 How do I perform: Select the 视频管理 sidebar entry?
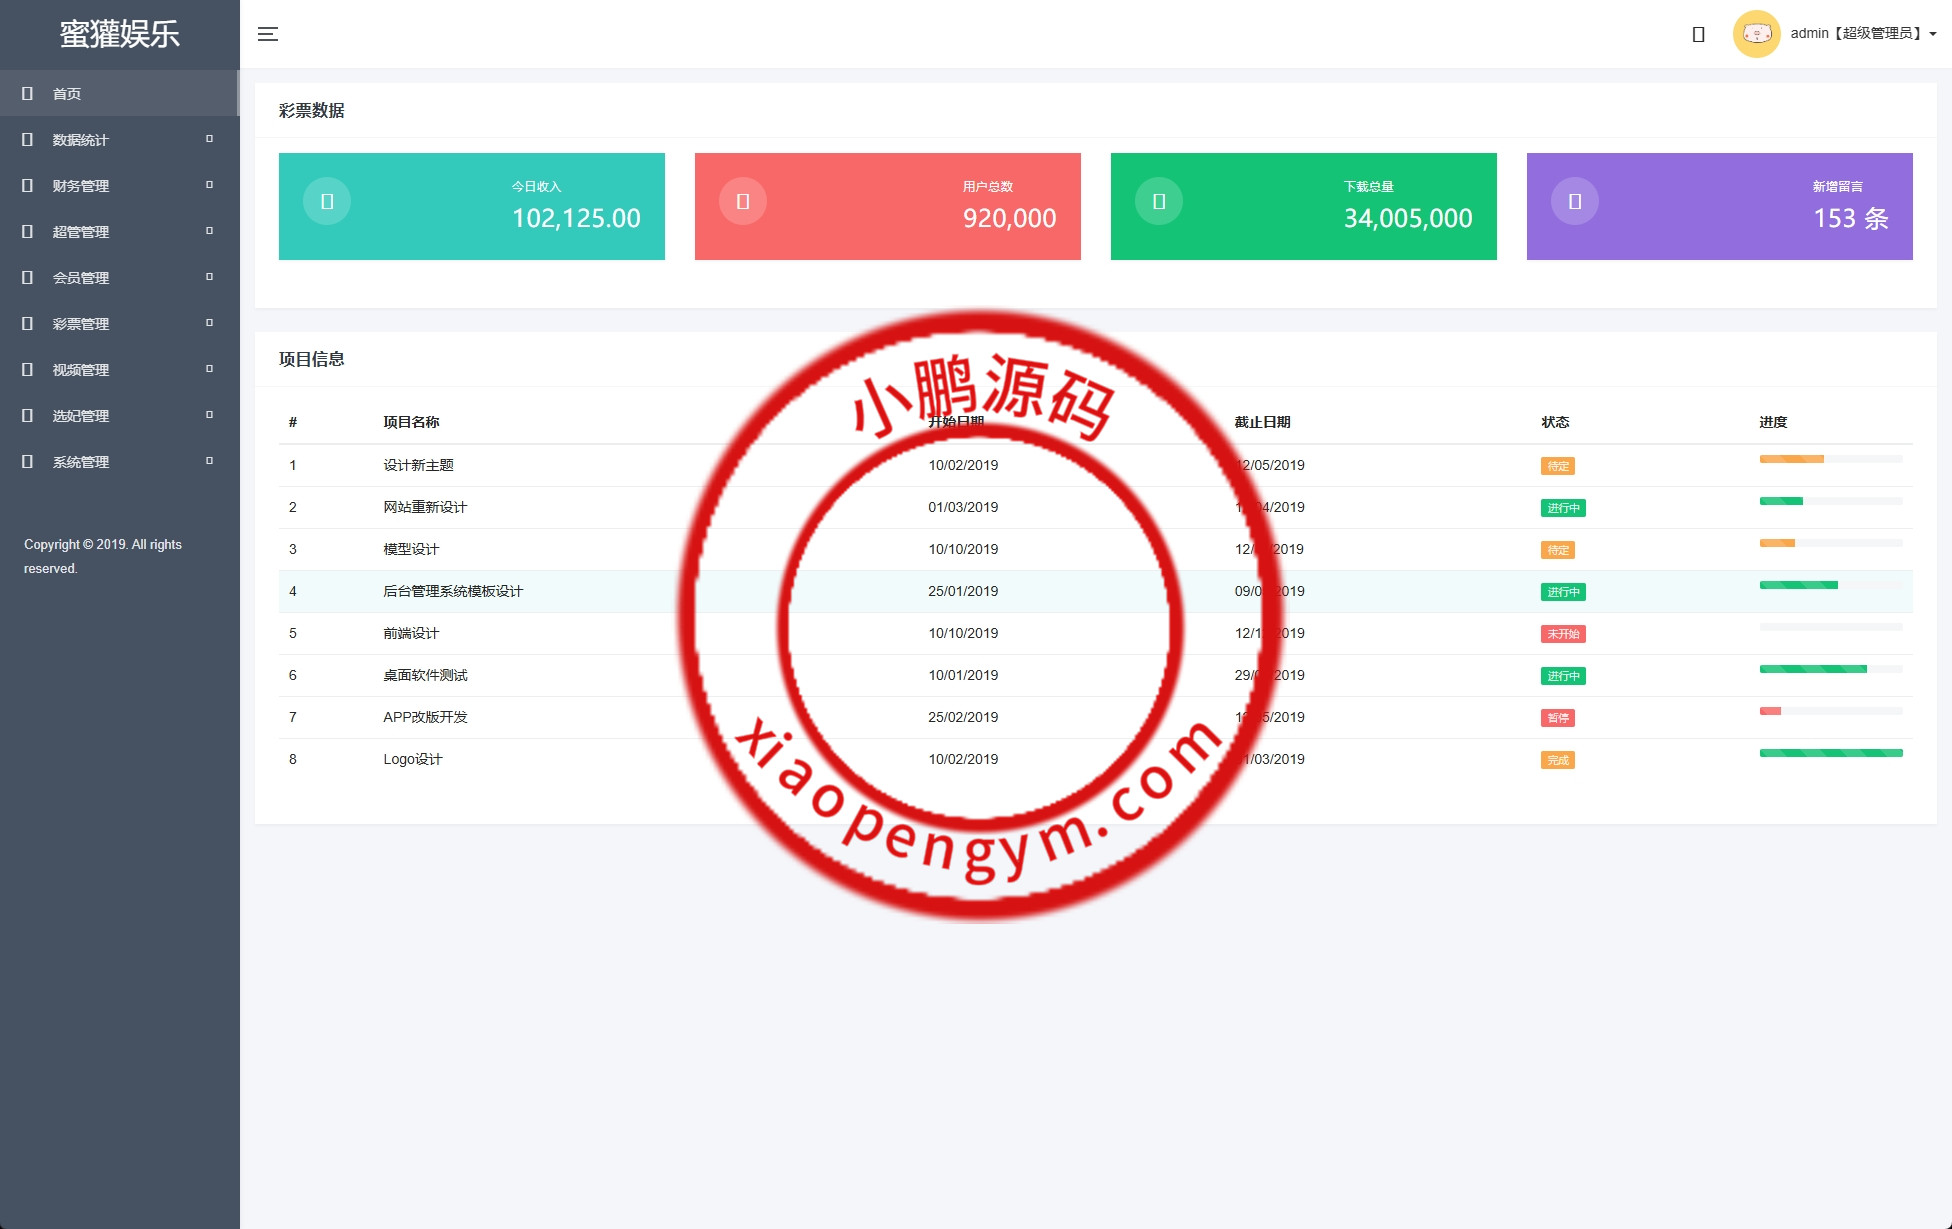tap(80, 370)
